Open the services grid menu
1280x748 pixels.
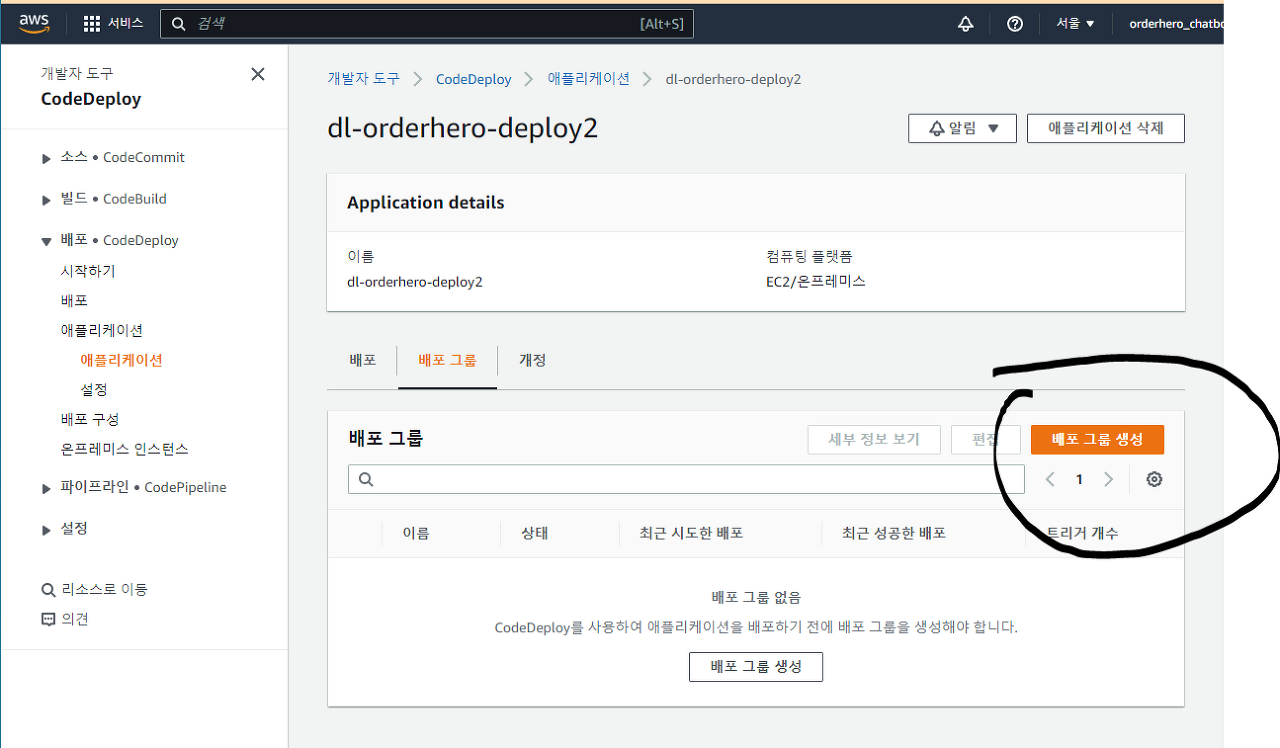pos(113,23)
